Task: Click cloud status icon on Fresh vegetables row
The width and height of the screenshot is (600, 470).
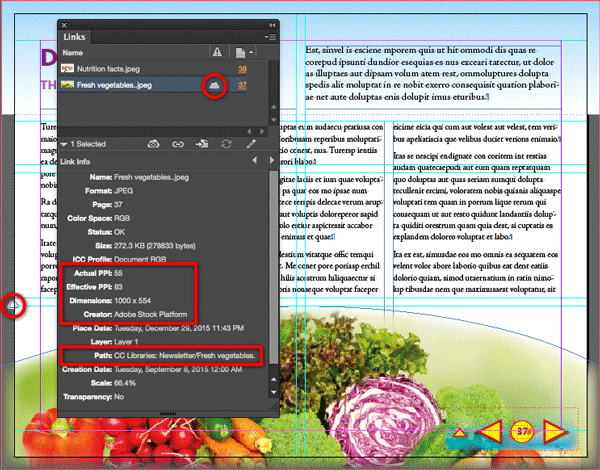Action: pos(214,85)
